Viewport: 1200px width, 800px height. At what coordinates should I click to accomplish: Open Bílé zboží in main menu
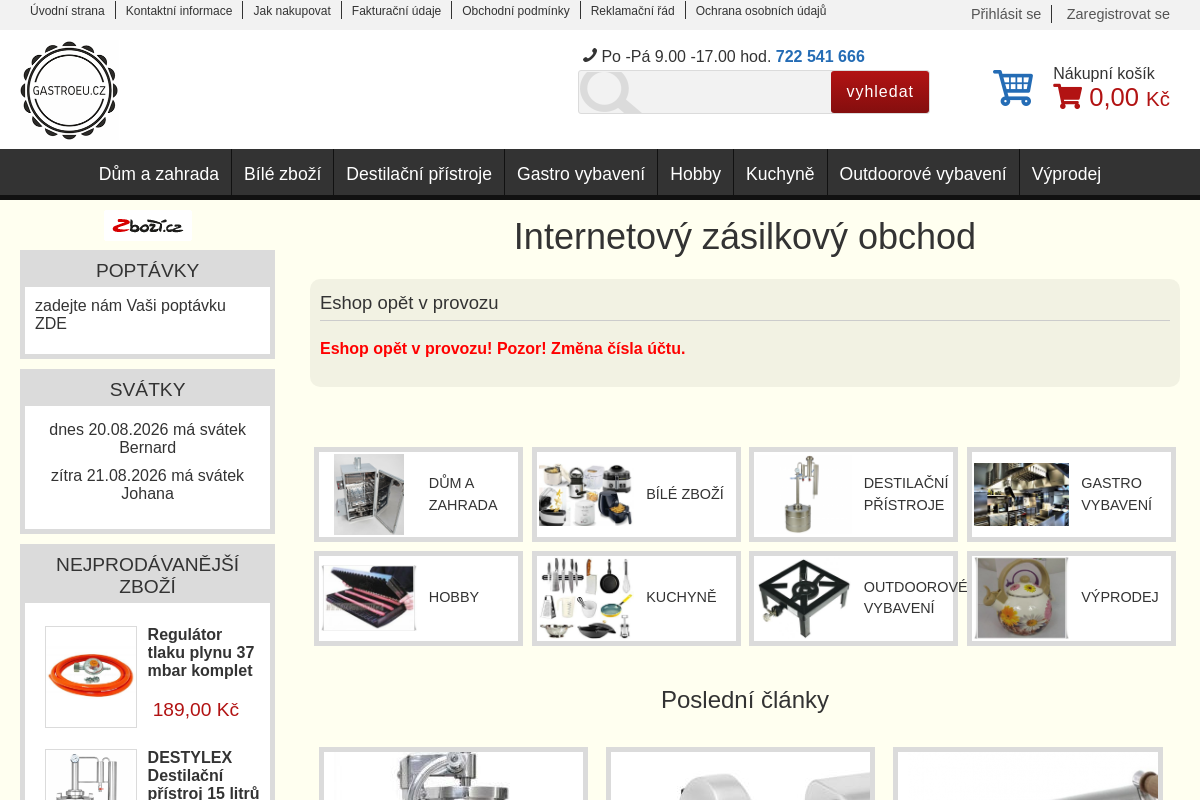click(283, 174)
